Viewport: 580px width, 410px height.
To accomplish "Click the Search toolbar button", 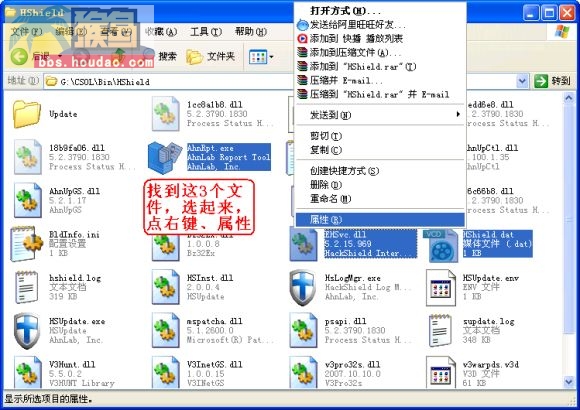I will tap(160, 57).
